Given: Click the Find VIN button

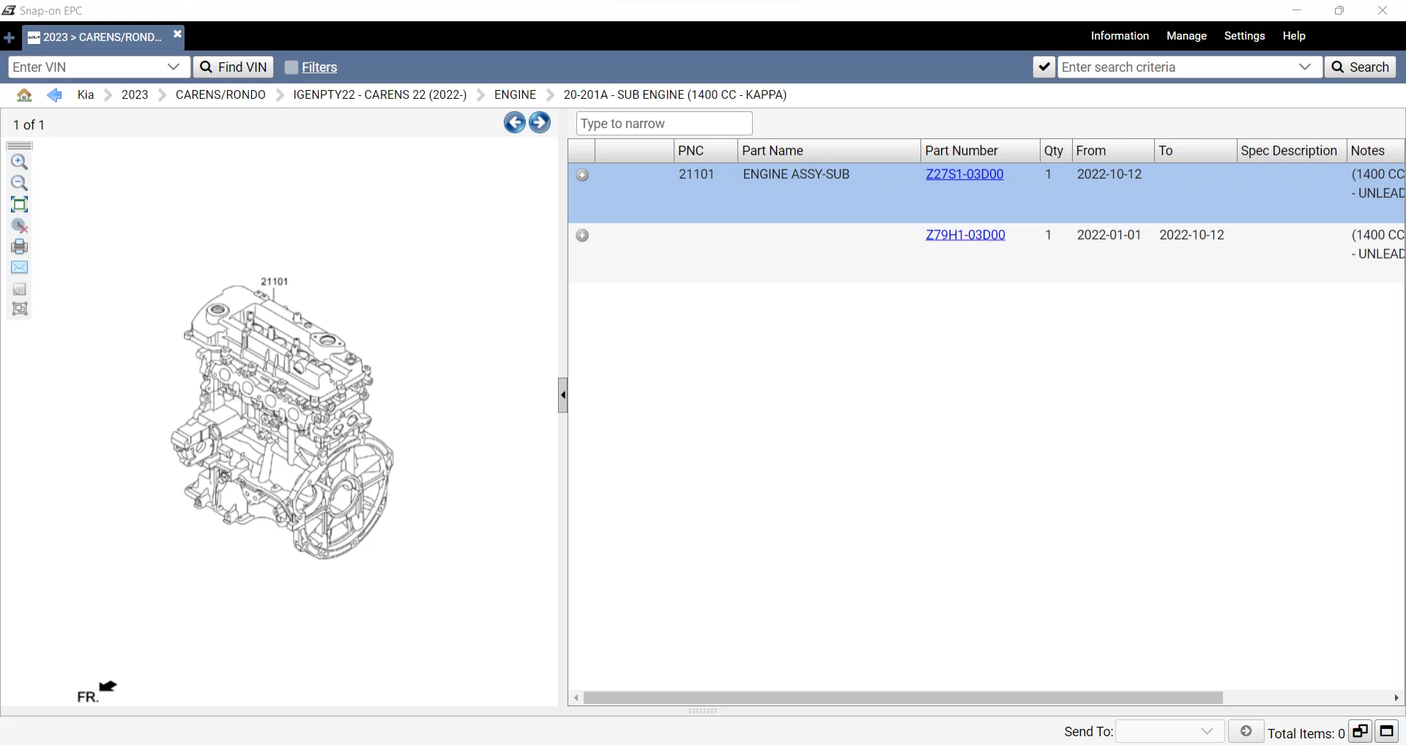Looking at the screenshot, I should 233,67.
